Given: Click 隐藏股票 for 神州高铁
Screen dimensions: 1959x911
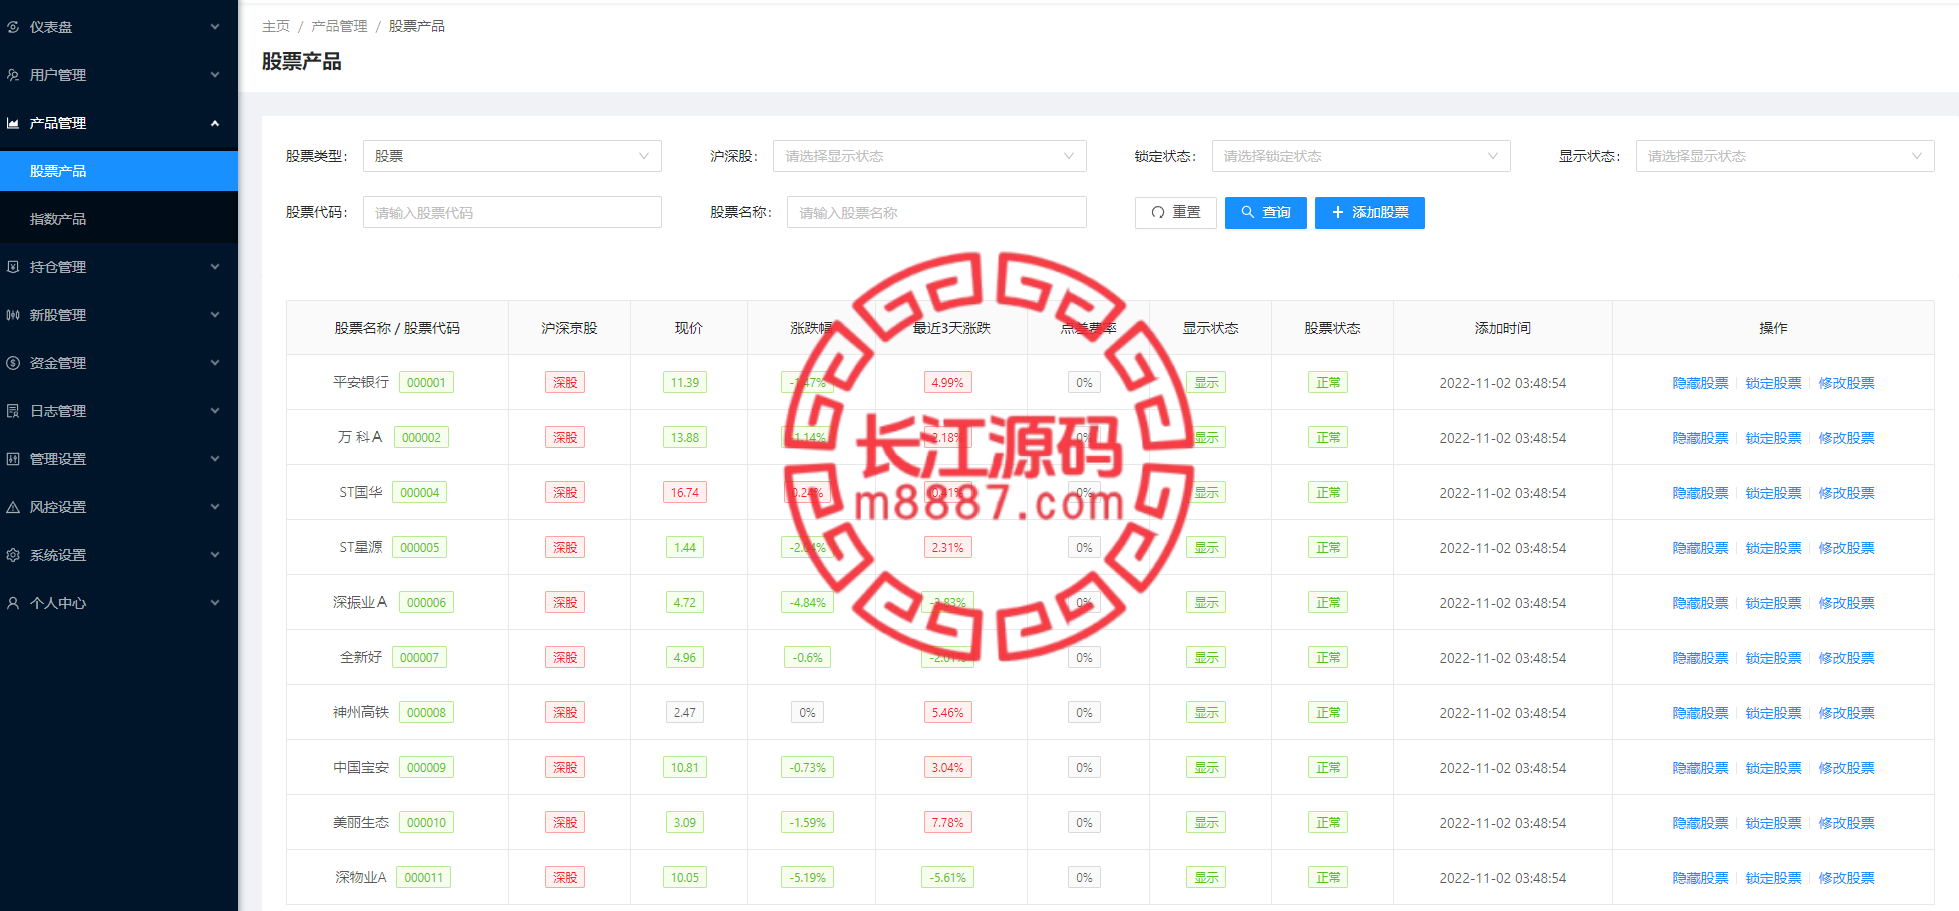Looking at the screenshot, I should click(x=1700, y=713).
